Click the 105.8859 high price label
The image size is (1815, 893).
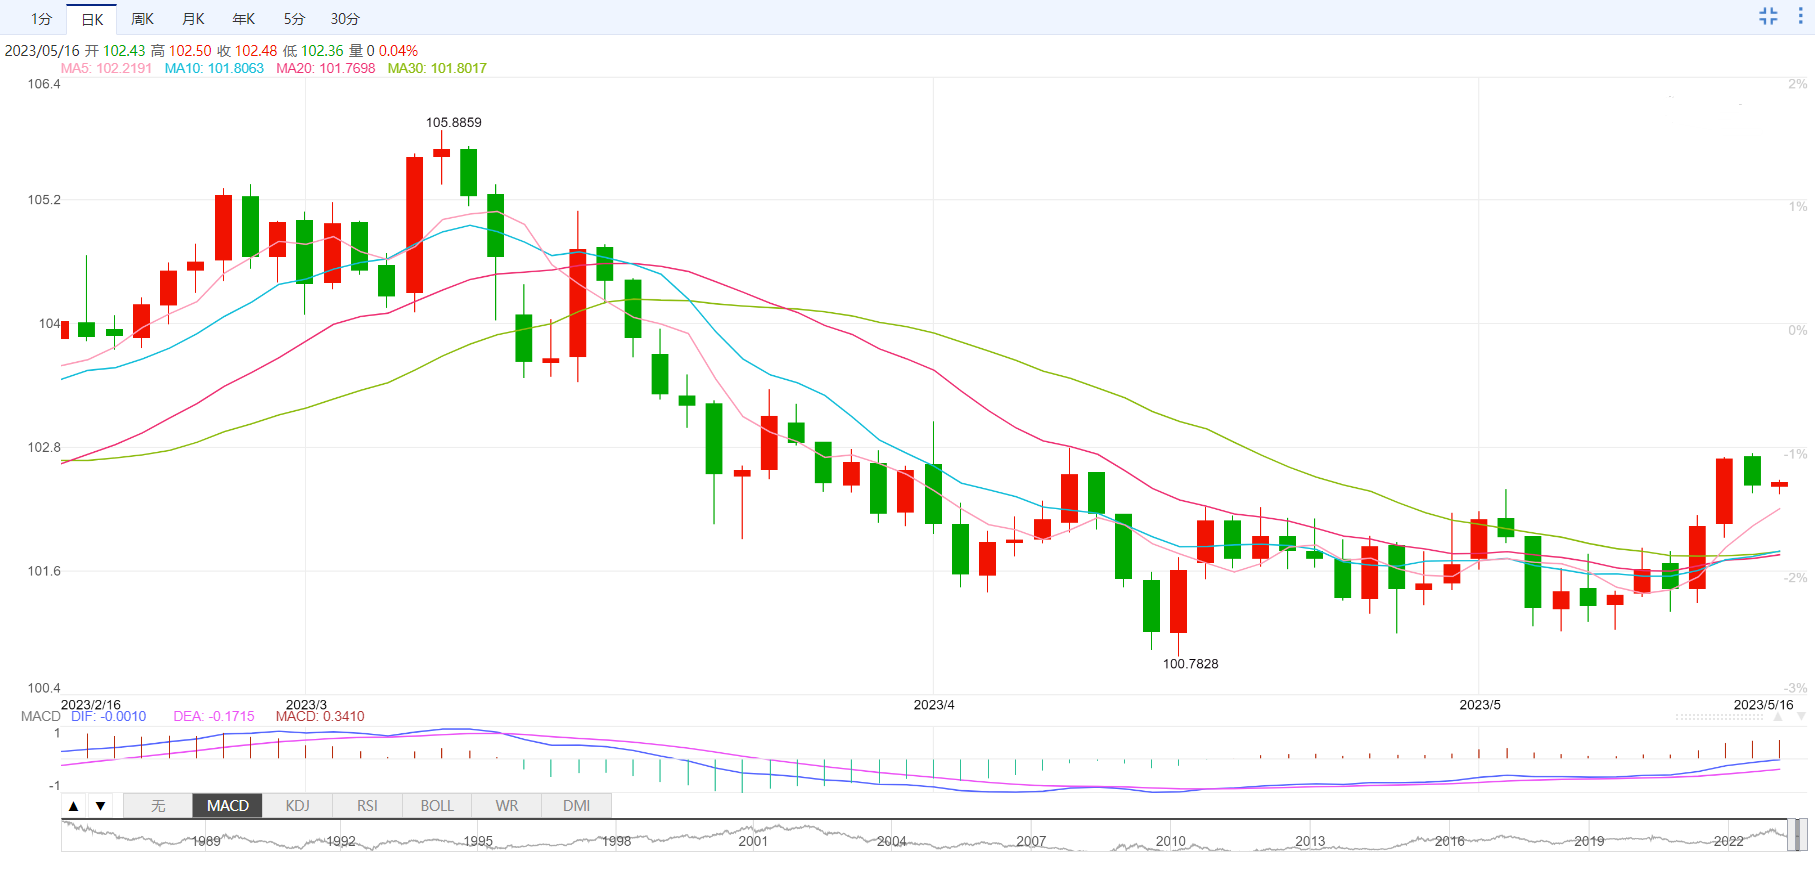coord(454,122)
